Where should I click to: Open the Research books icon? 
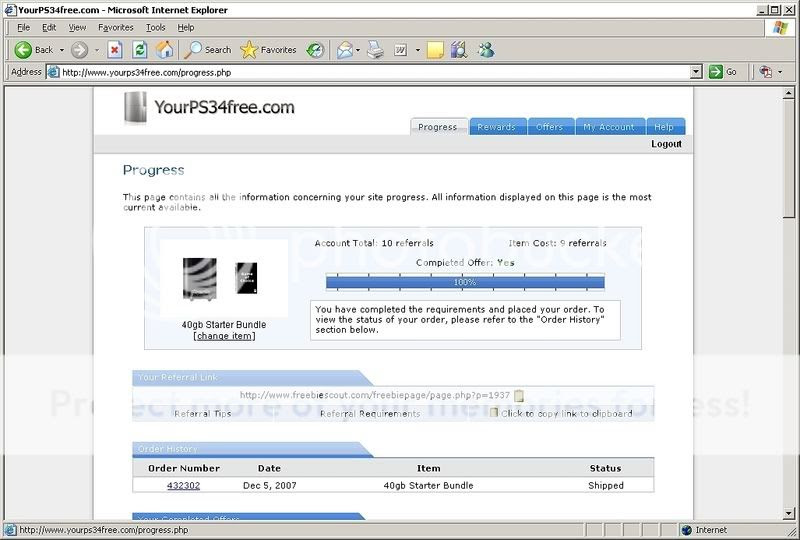[x=459, y=50]
